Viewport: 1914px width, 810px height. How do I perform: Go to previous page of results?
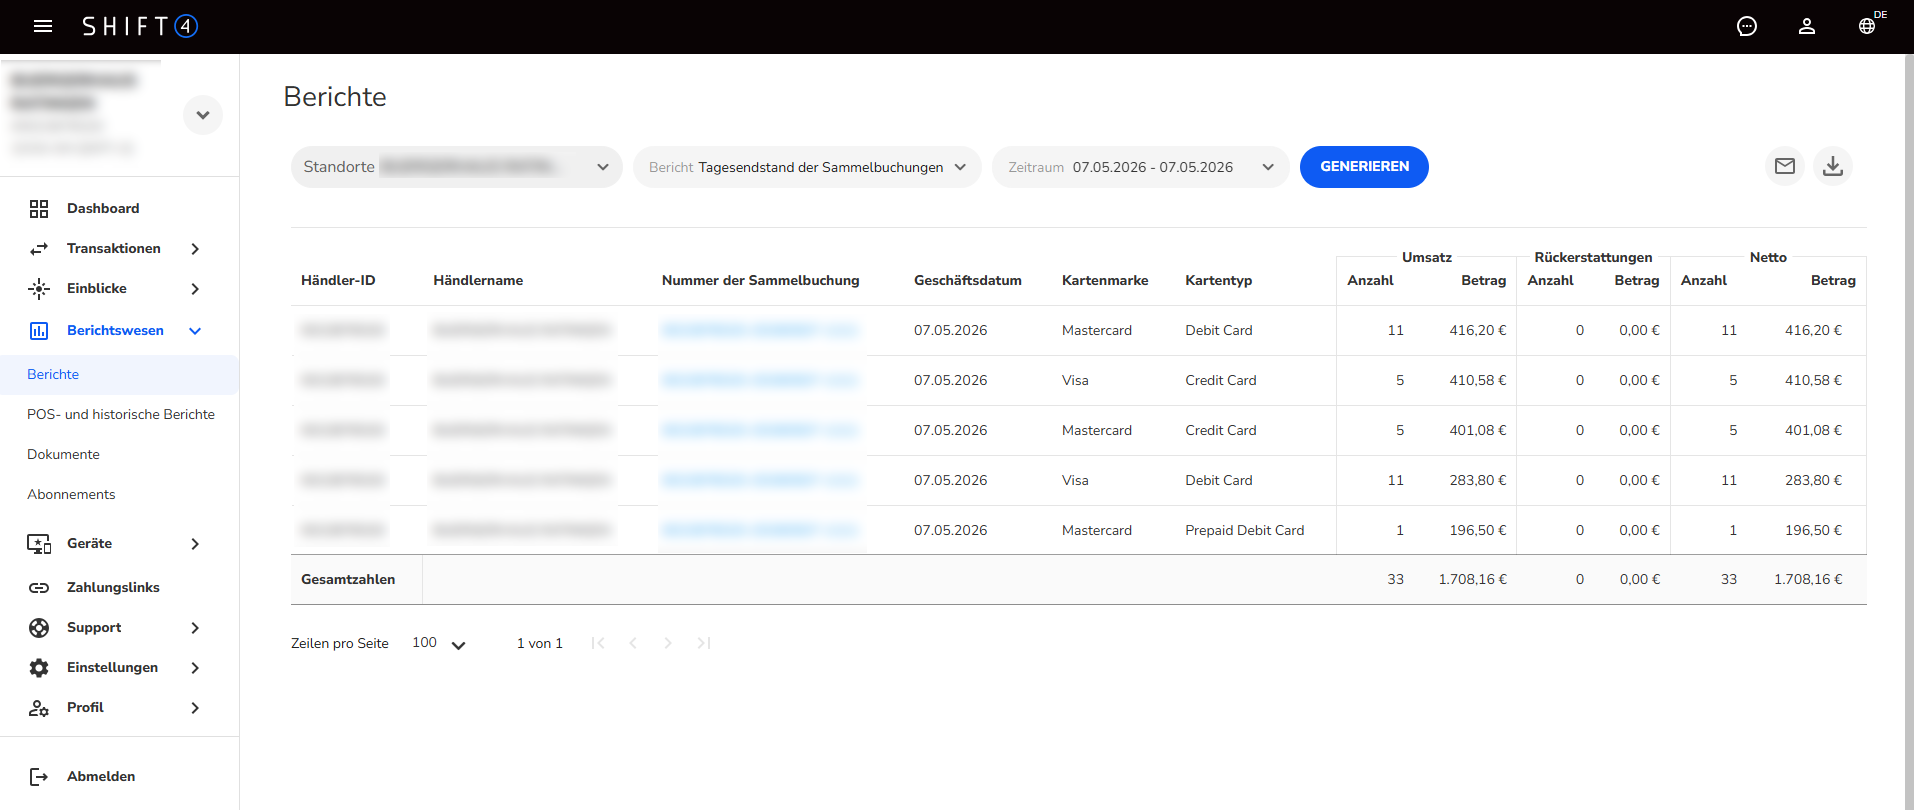633,643
